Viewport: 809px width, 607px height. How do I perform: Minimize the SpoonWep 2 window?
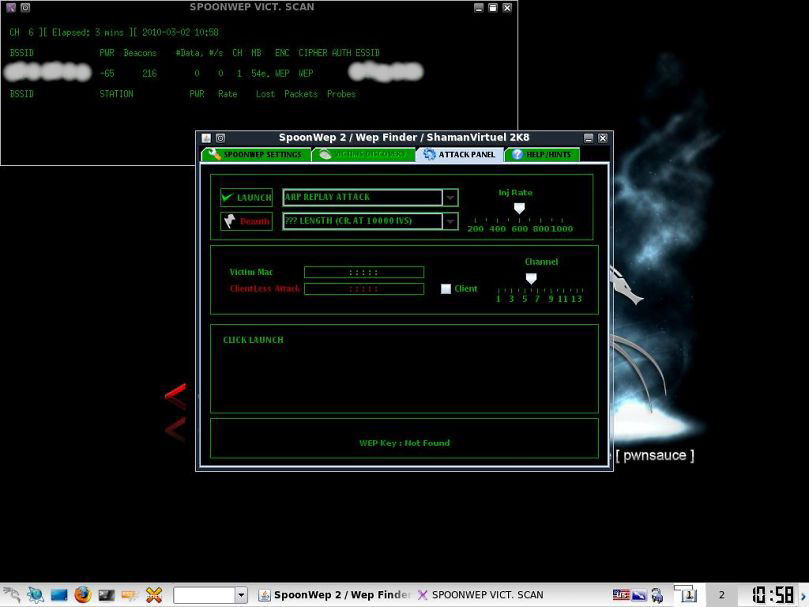pyautogui.click(x=588, y=138)
